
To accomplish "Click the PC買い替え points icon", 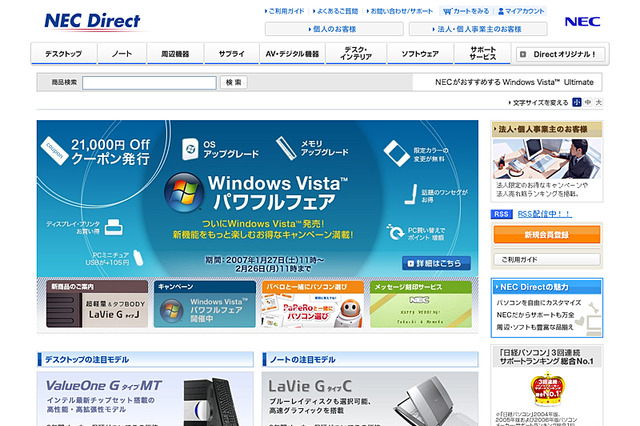I will tap(395, 231).
